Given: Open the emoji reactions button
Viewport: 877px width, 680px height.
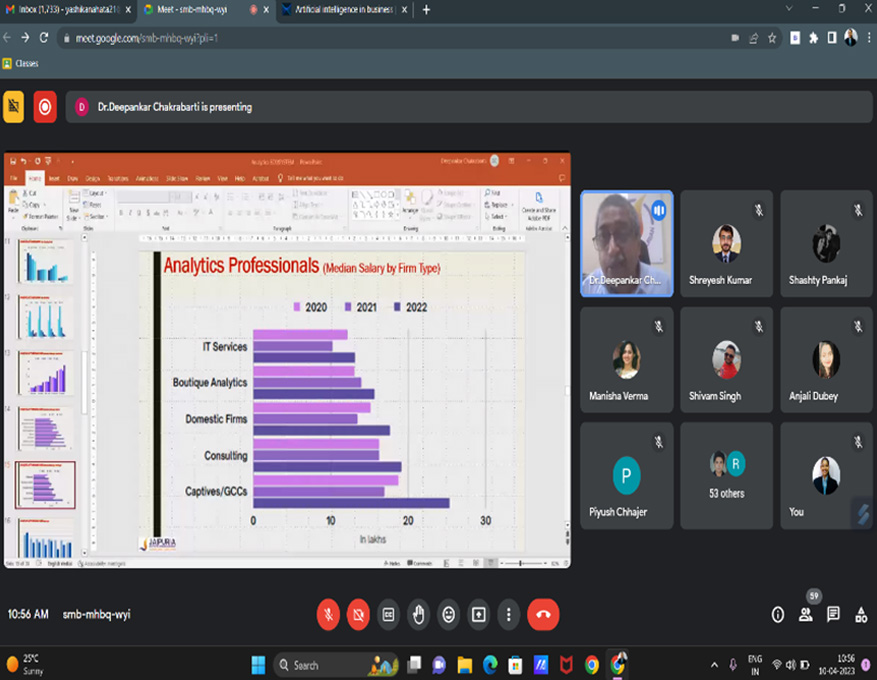Looking at the screenshot, I should 449,614.
